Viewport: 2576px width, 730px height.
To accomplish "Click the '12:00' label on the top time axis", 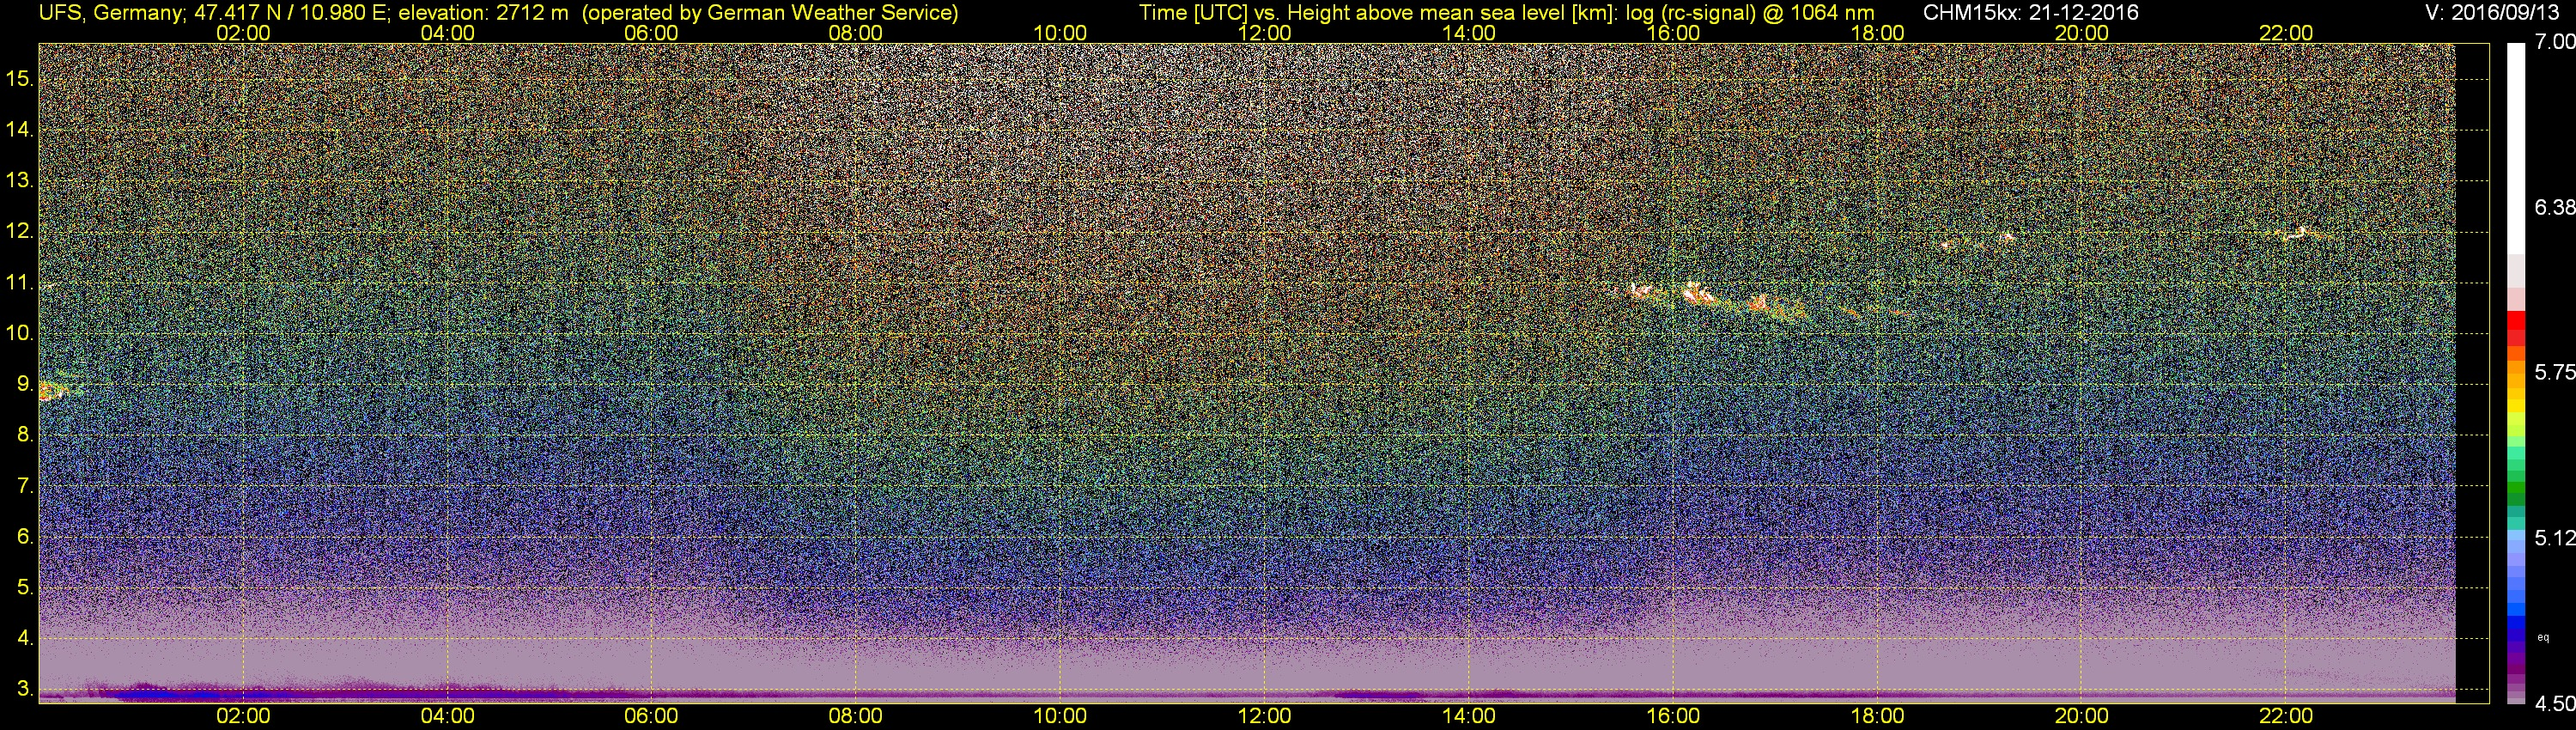I will (x=1264, y=33).
